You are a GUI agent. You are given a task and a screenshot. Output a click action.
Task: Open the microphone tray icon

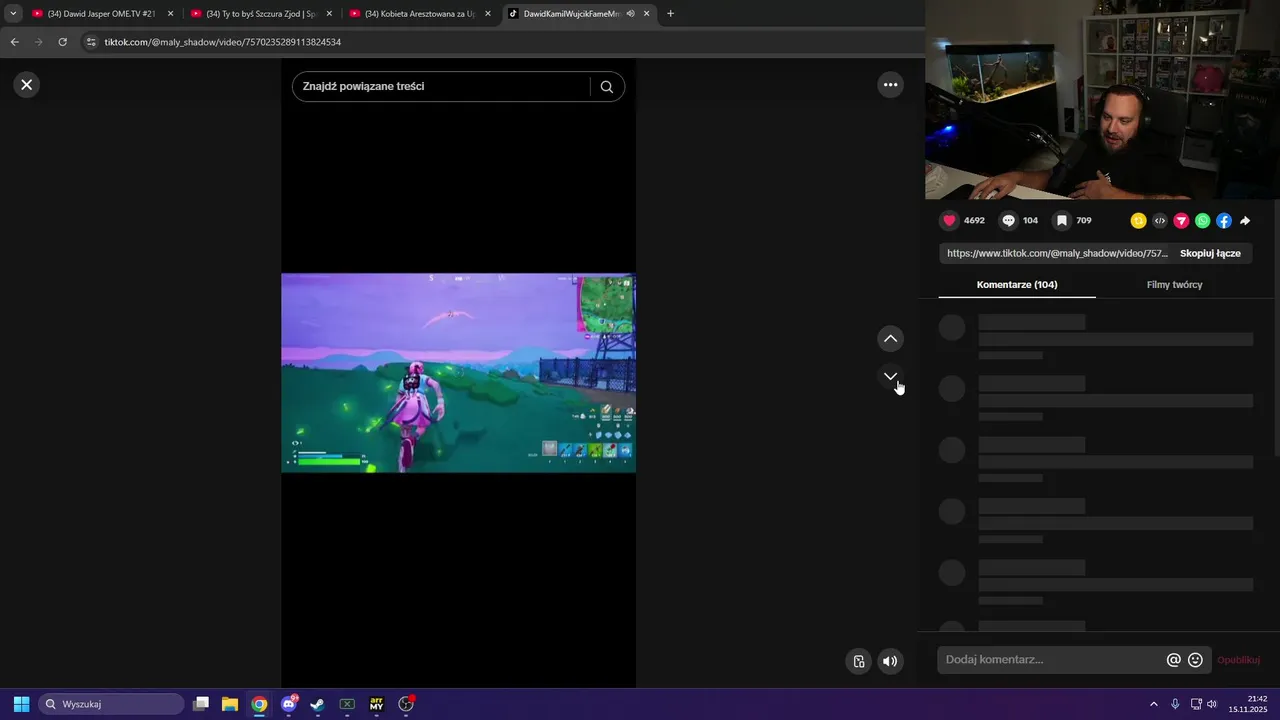click(x=1175, y=704)
